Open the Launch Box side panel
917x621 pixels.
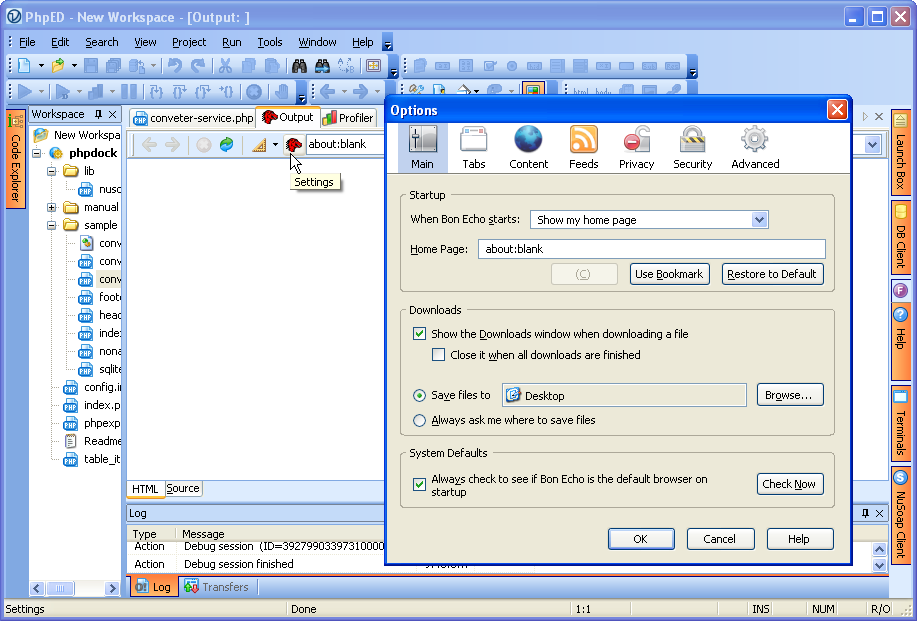[x=901, y=151]
